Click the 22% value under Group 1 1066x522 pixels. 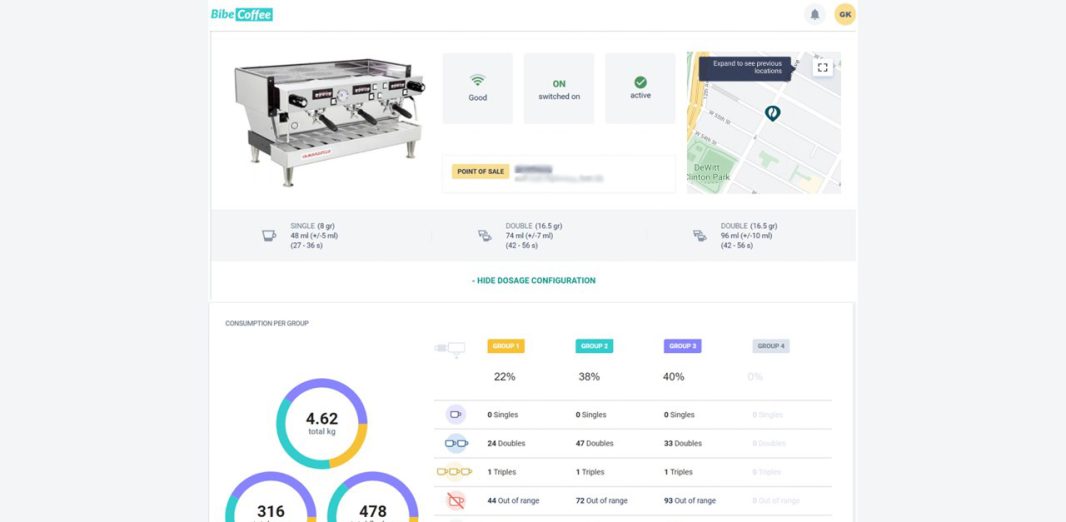504,377
